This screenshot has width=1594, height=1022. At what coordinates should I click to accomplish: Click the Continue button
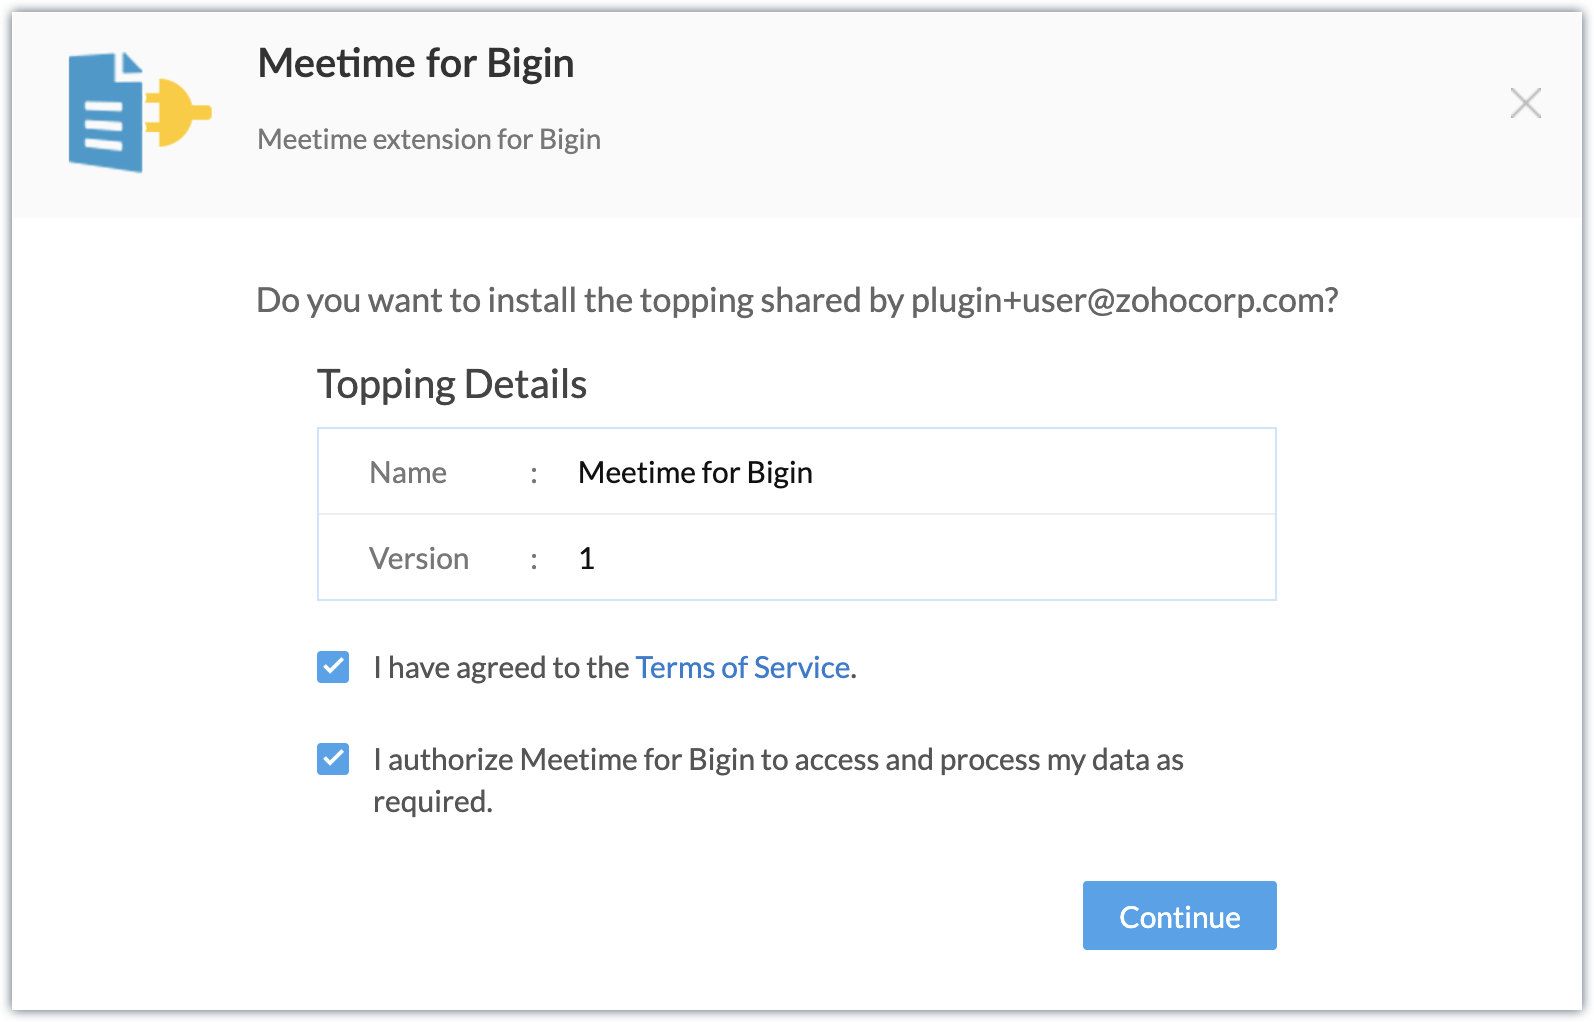pyautogui.click(x=1179, y=916)
